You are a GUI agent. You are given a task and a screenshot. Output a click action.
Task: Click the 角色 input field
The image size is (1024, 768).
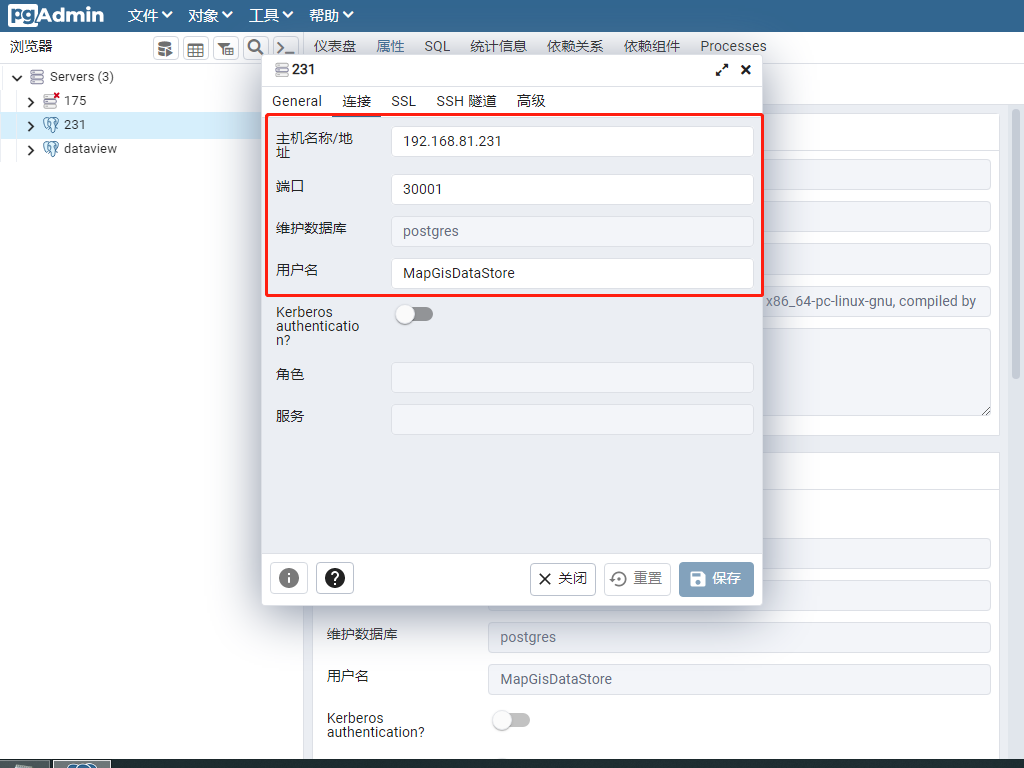[572, 377]
